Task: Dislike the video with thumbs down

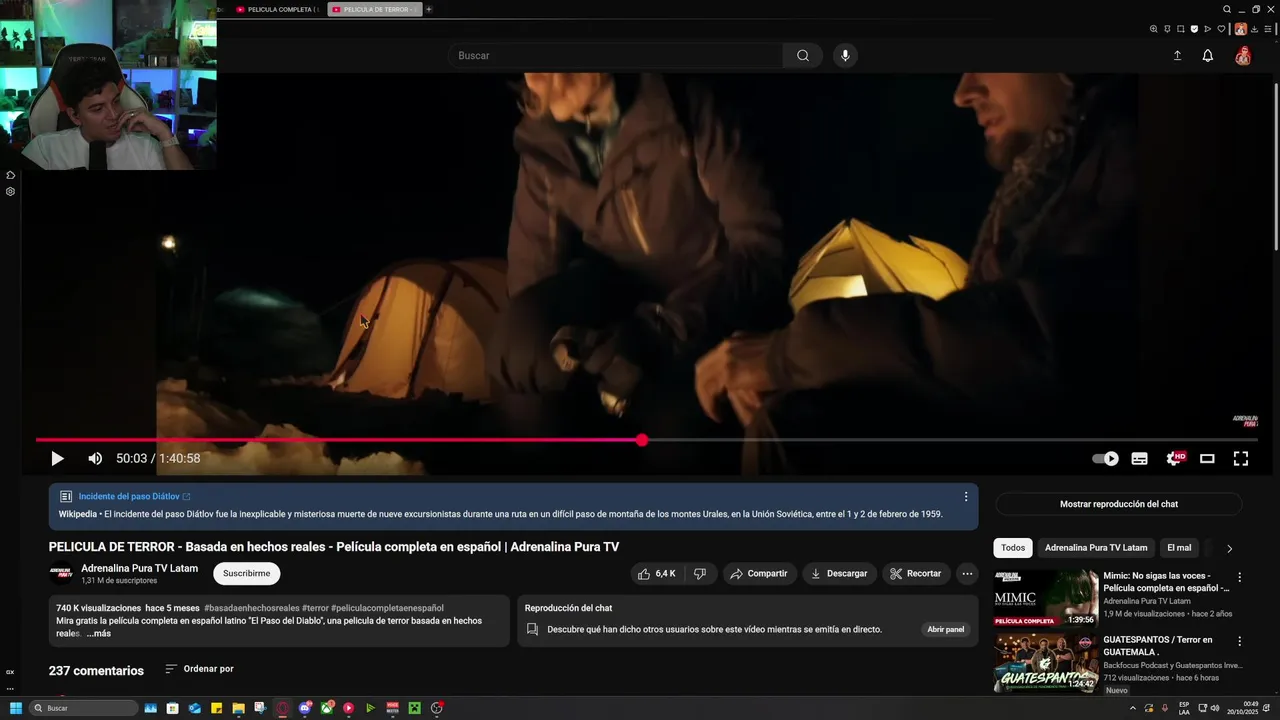Action: (x=700, y=574)
